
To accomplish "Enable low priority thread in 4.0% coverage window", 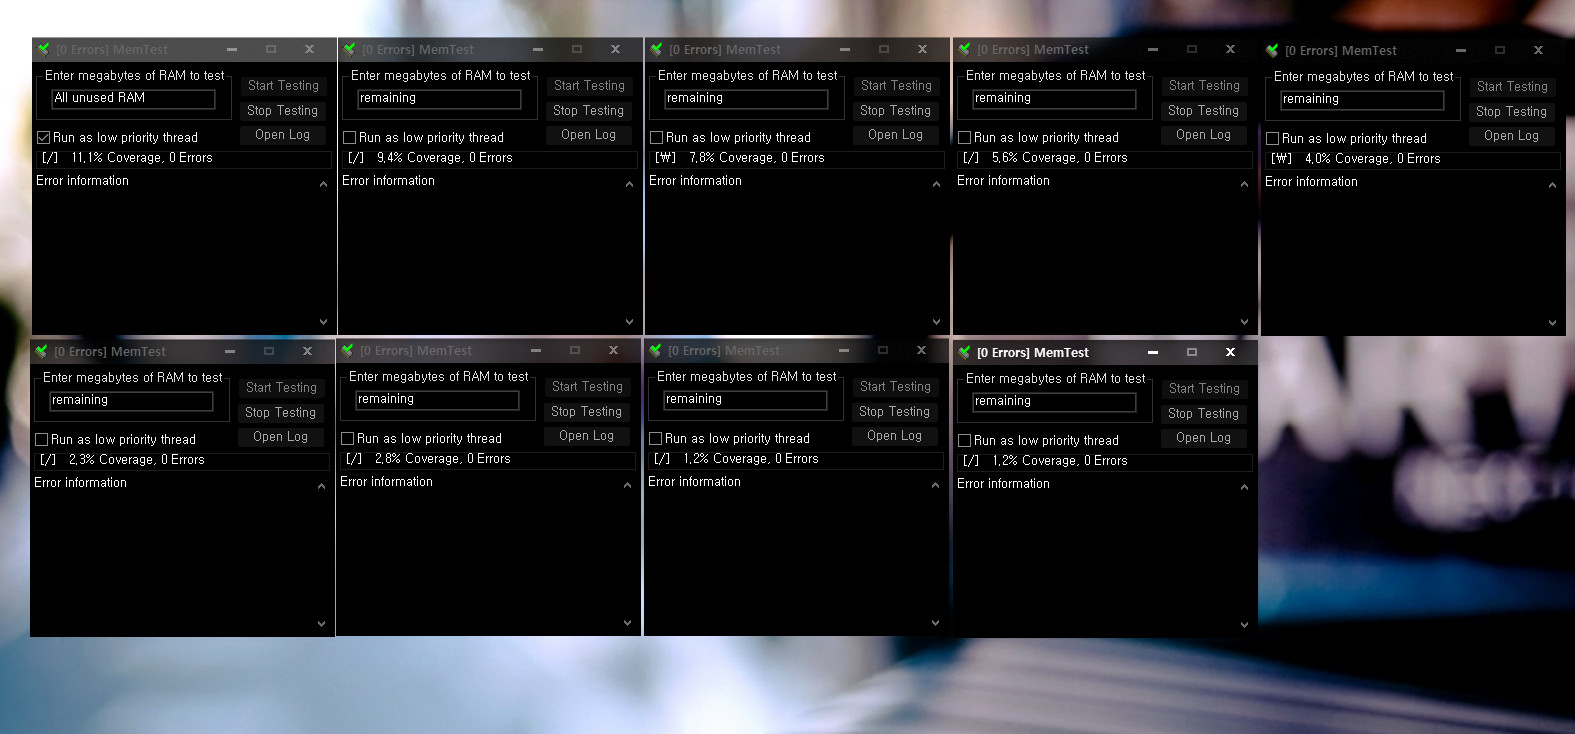I will 1272,139.
